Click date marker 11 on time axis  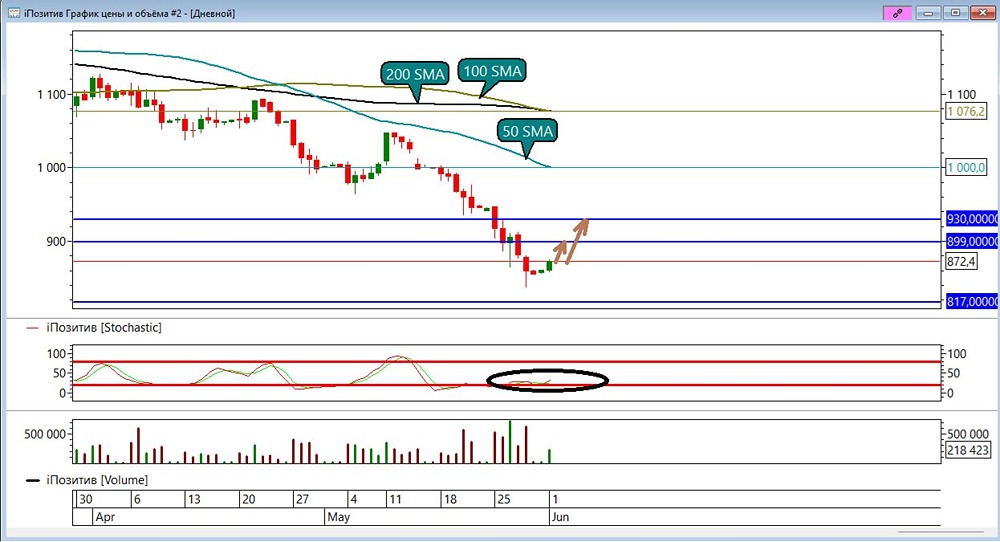(395, 499)
